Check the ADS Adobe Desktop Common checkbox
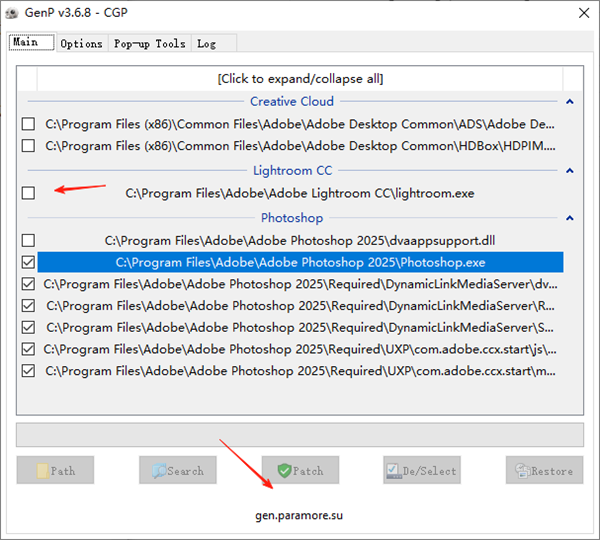 point(28,124)
